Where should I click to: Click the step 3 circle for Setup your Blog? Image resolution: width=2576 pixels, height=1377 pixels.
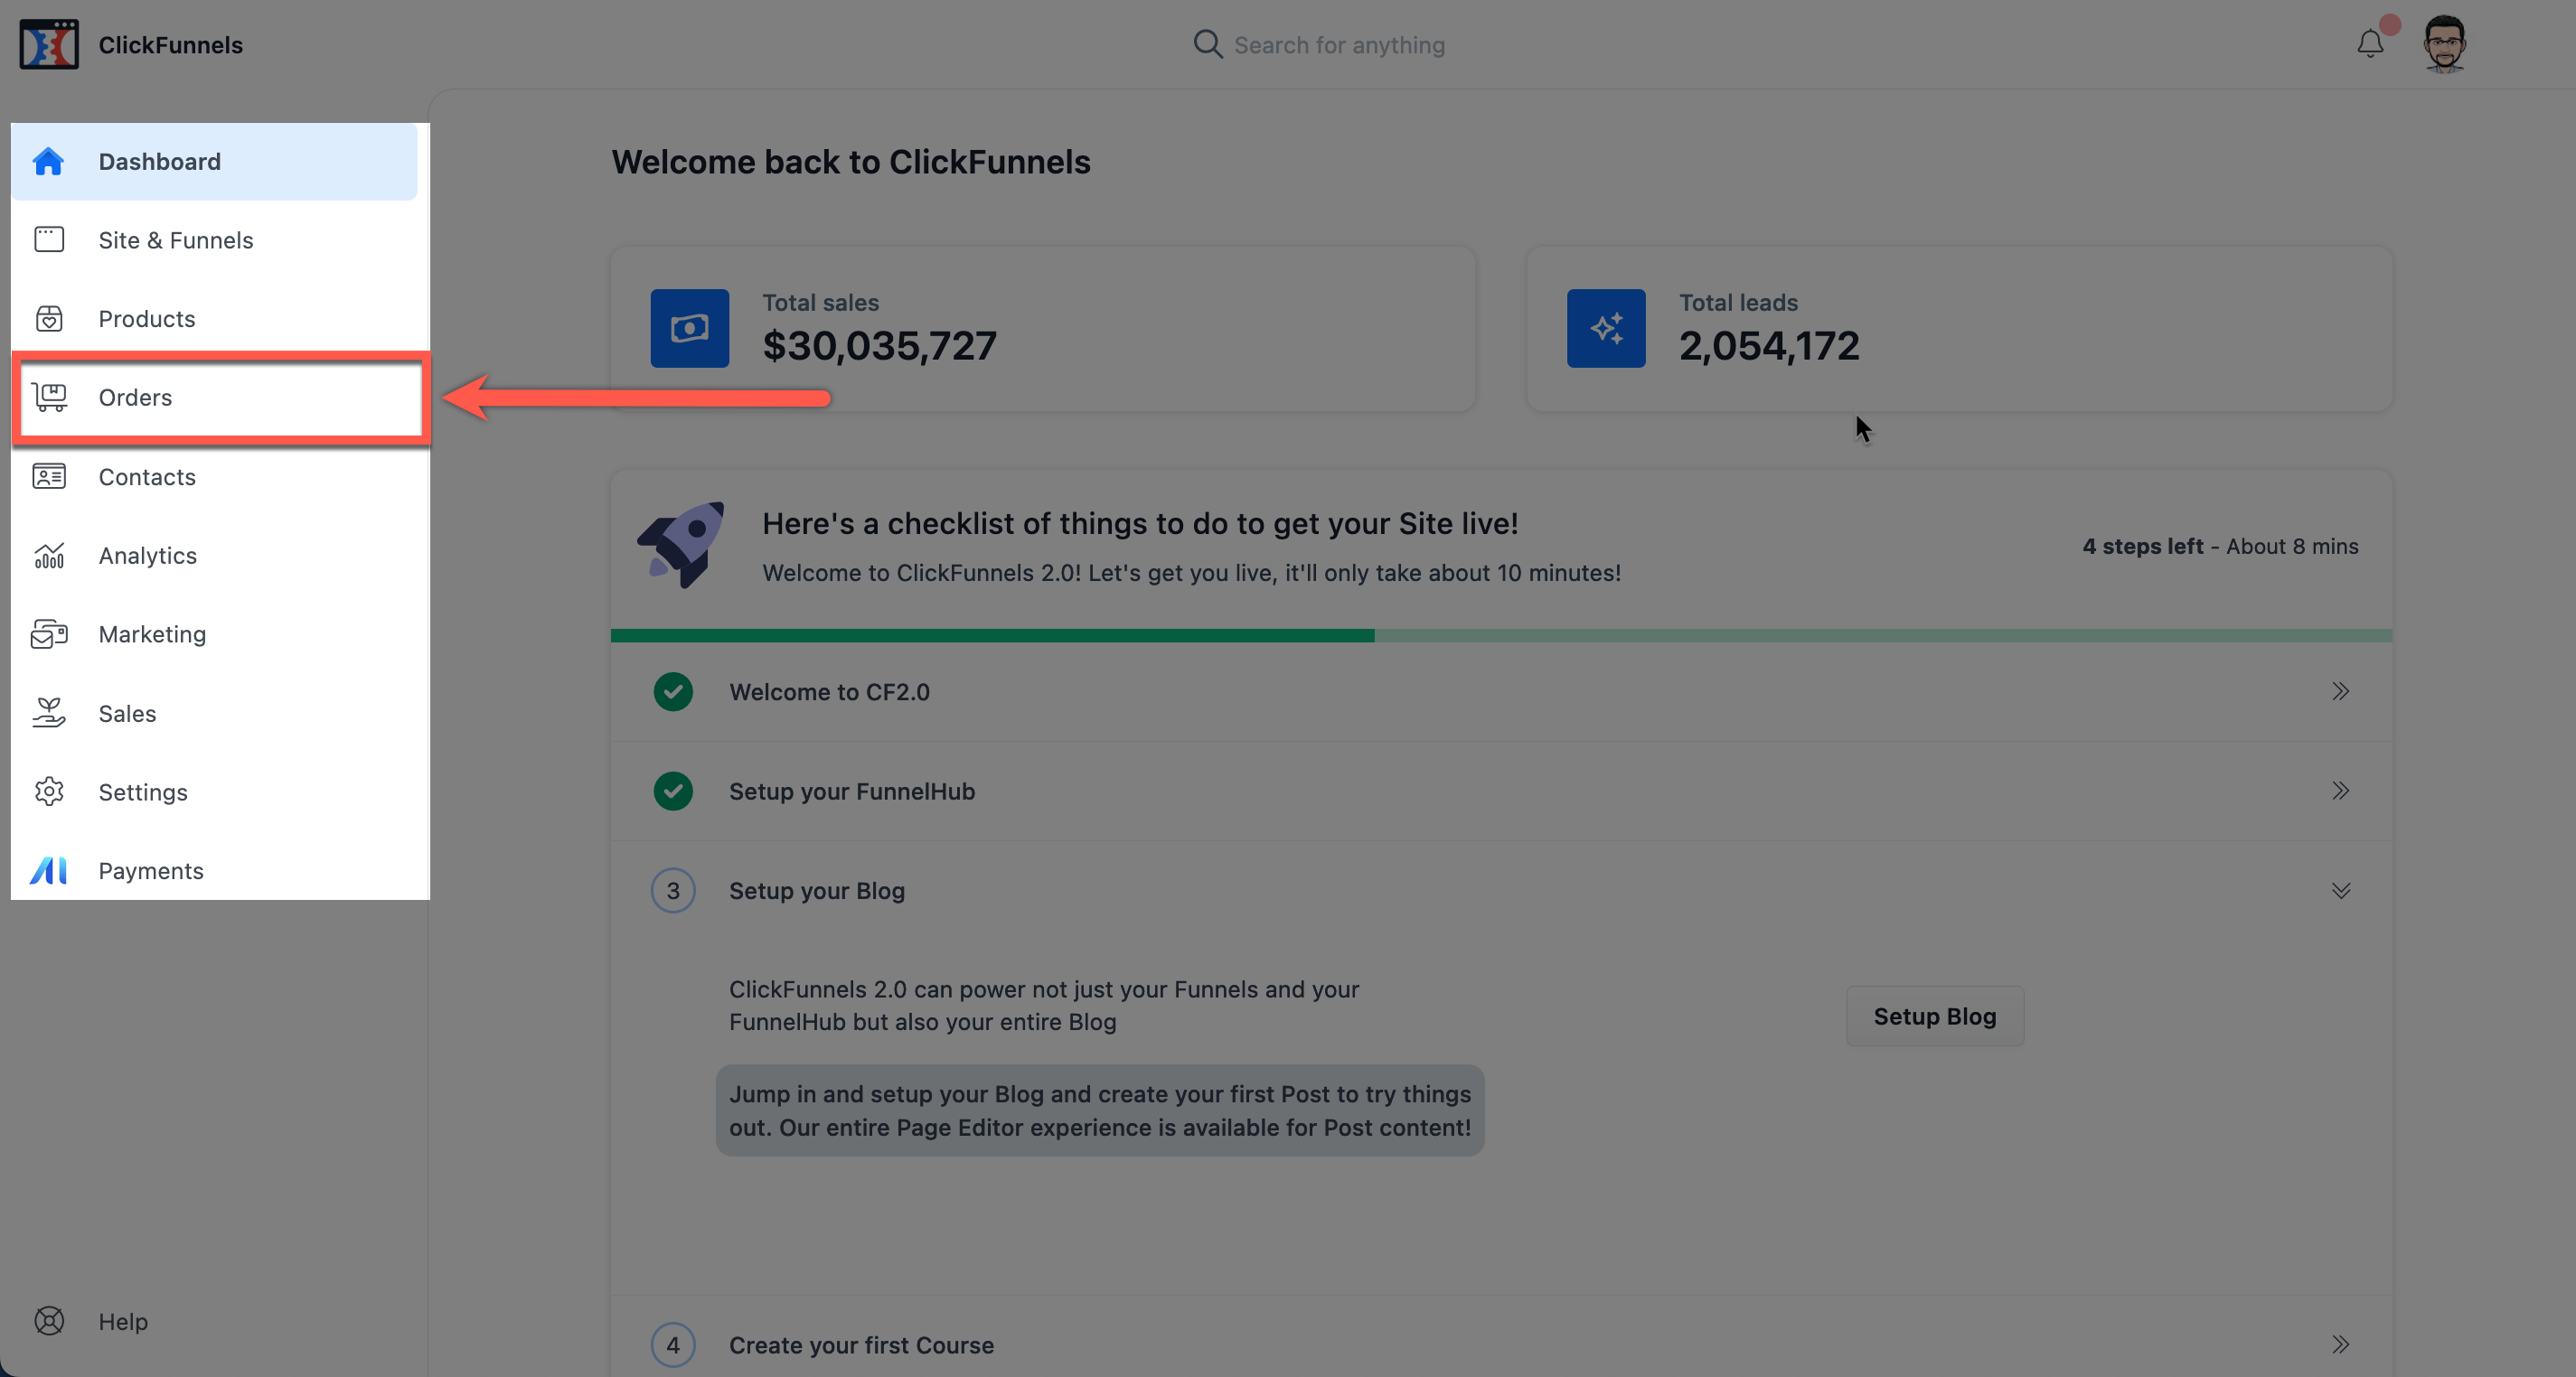(x=673, y=890)
